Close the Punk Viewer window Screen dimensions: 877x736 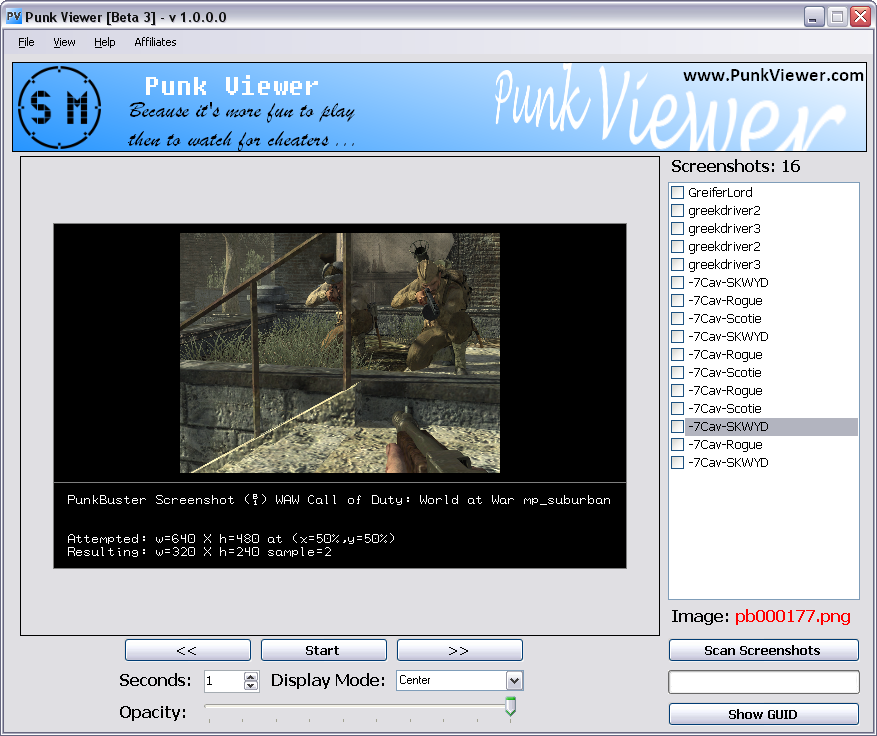[860, 17]
